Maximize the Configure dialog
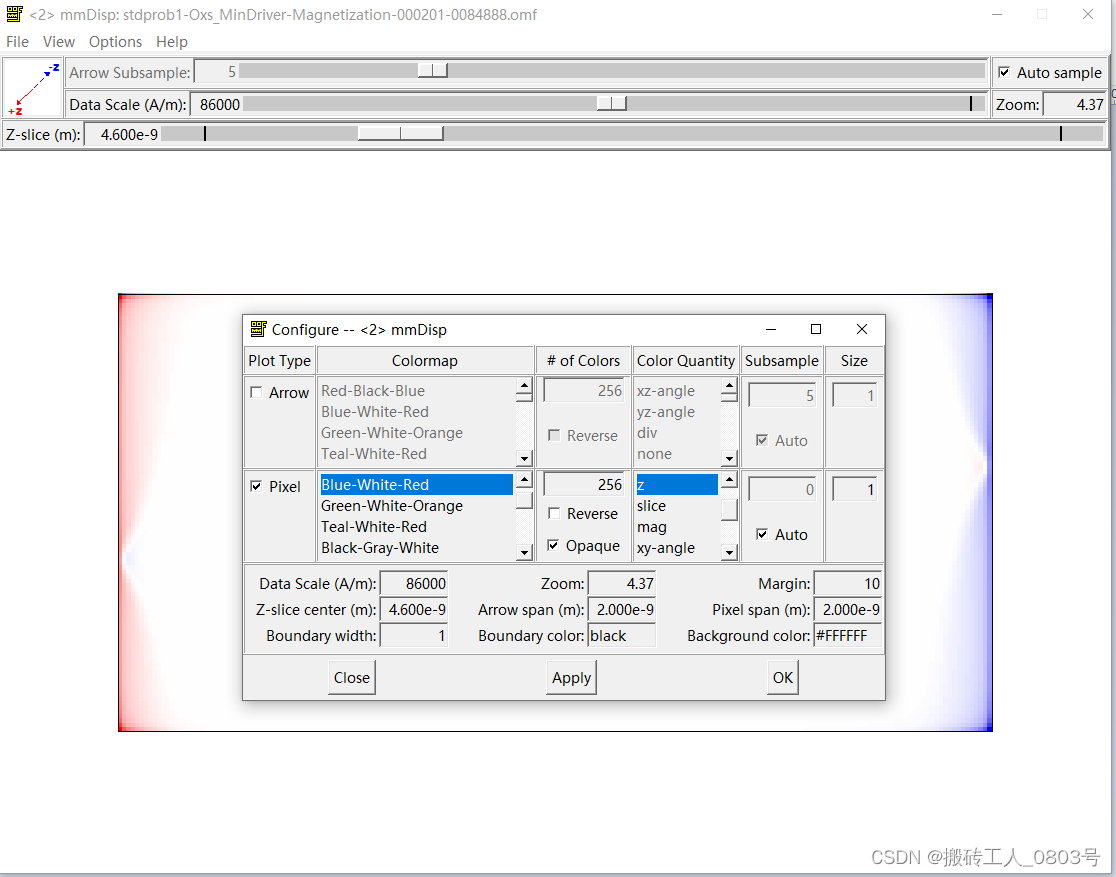 pyautogui.click(x=816, y=329)
